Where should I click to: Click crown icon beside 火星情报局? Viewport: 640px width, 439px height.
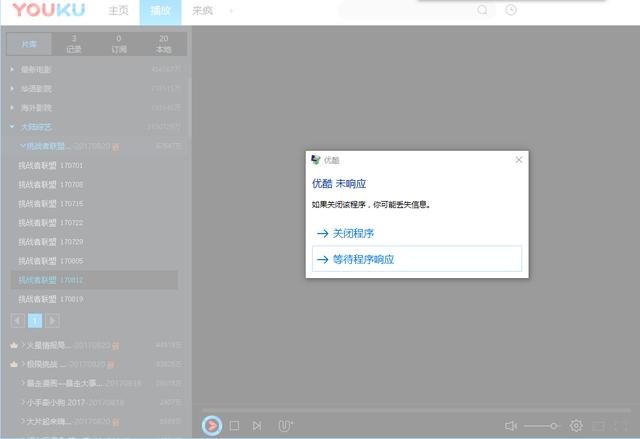pyautogui.click(x=14, y=346)
